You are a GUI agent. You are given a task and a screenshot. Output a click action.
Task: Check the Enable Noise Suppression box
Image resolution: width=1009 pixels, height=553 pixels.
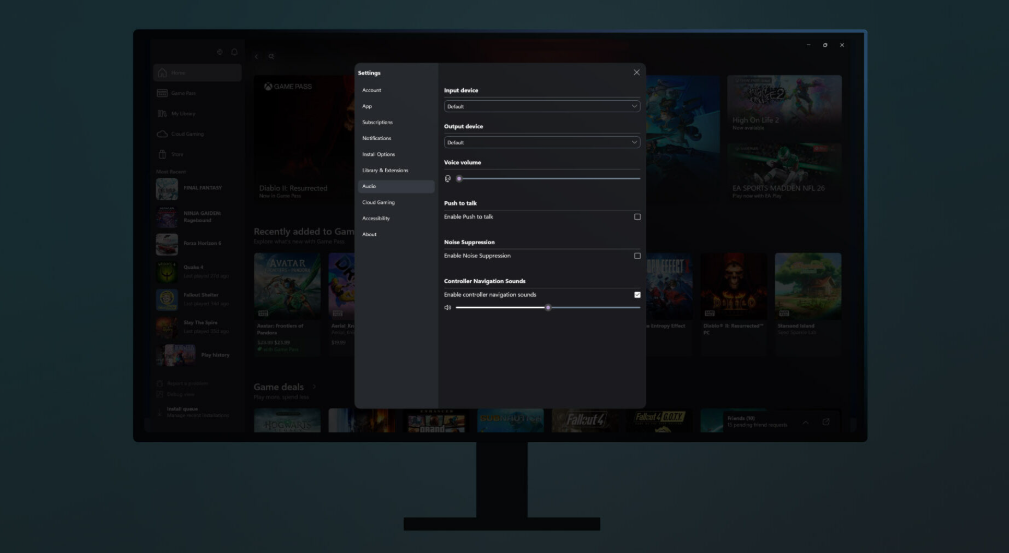pos(637,256)
